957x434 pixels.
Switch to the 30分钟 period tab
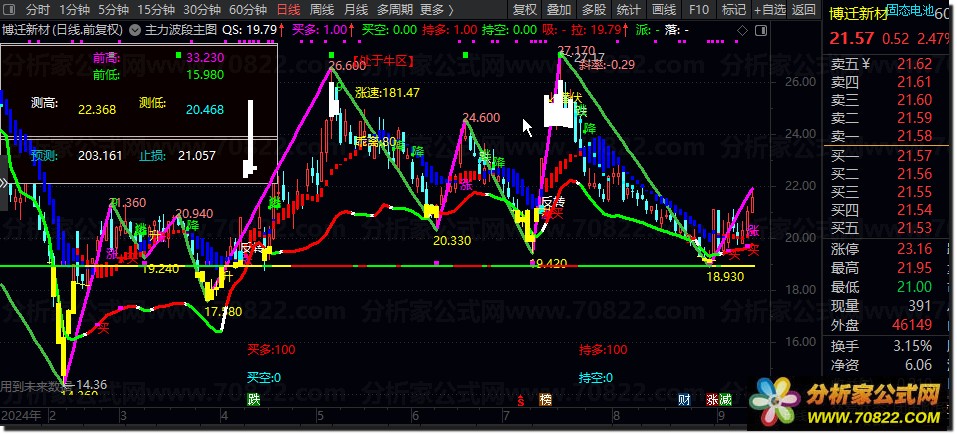tap(202, 10)
